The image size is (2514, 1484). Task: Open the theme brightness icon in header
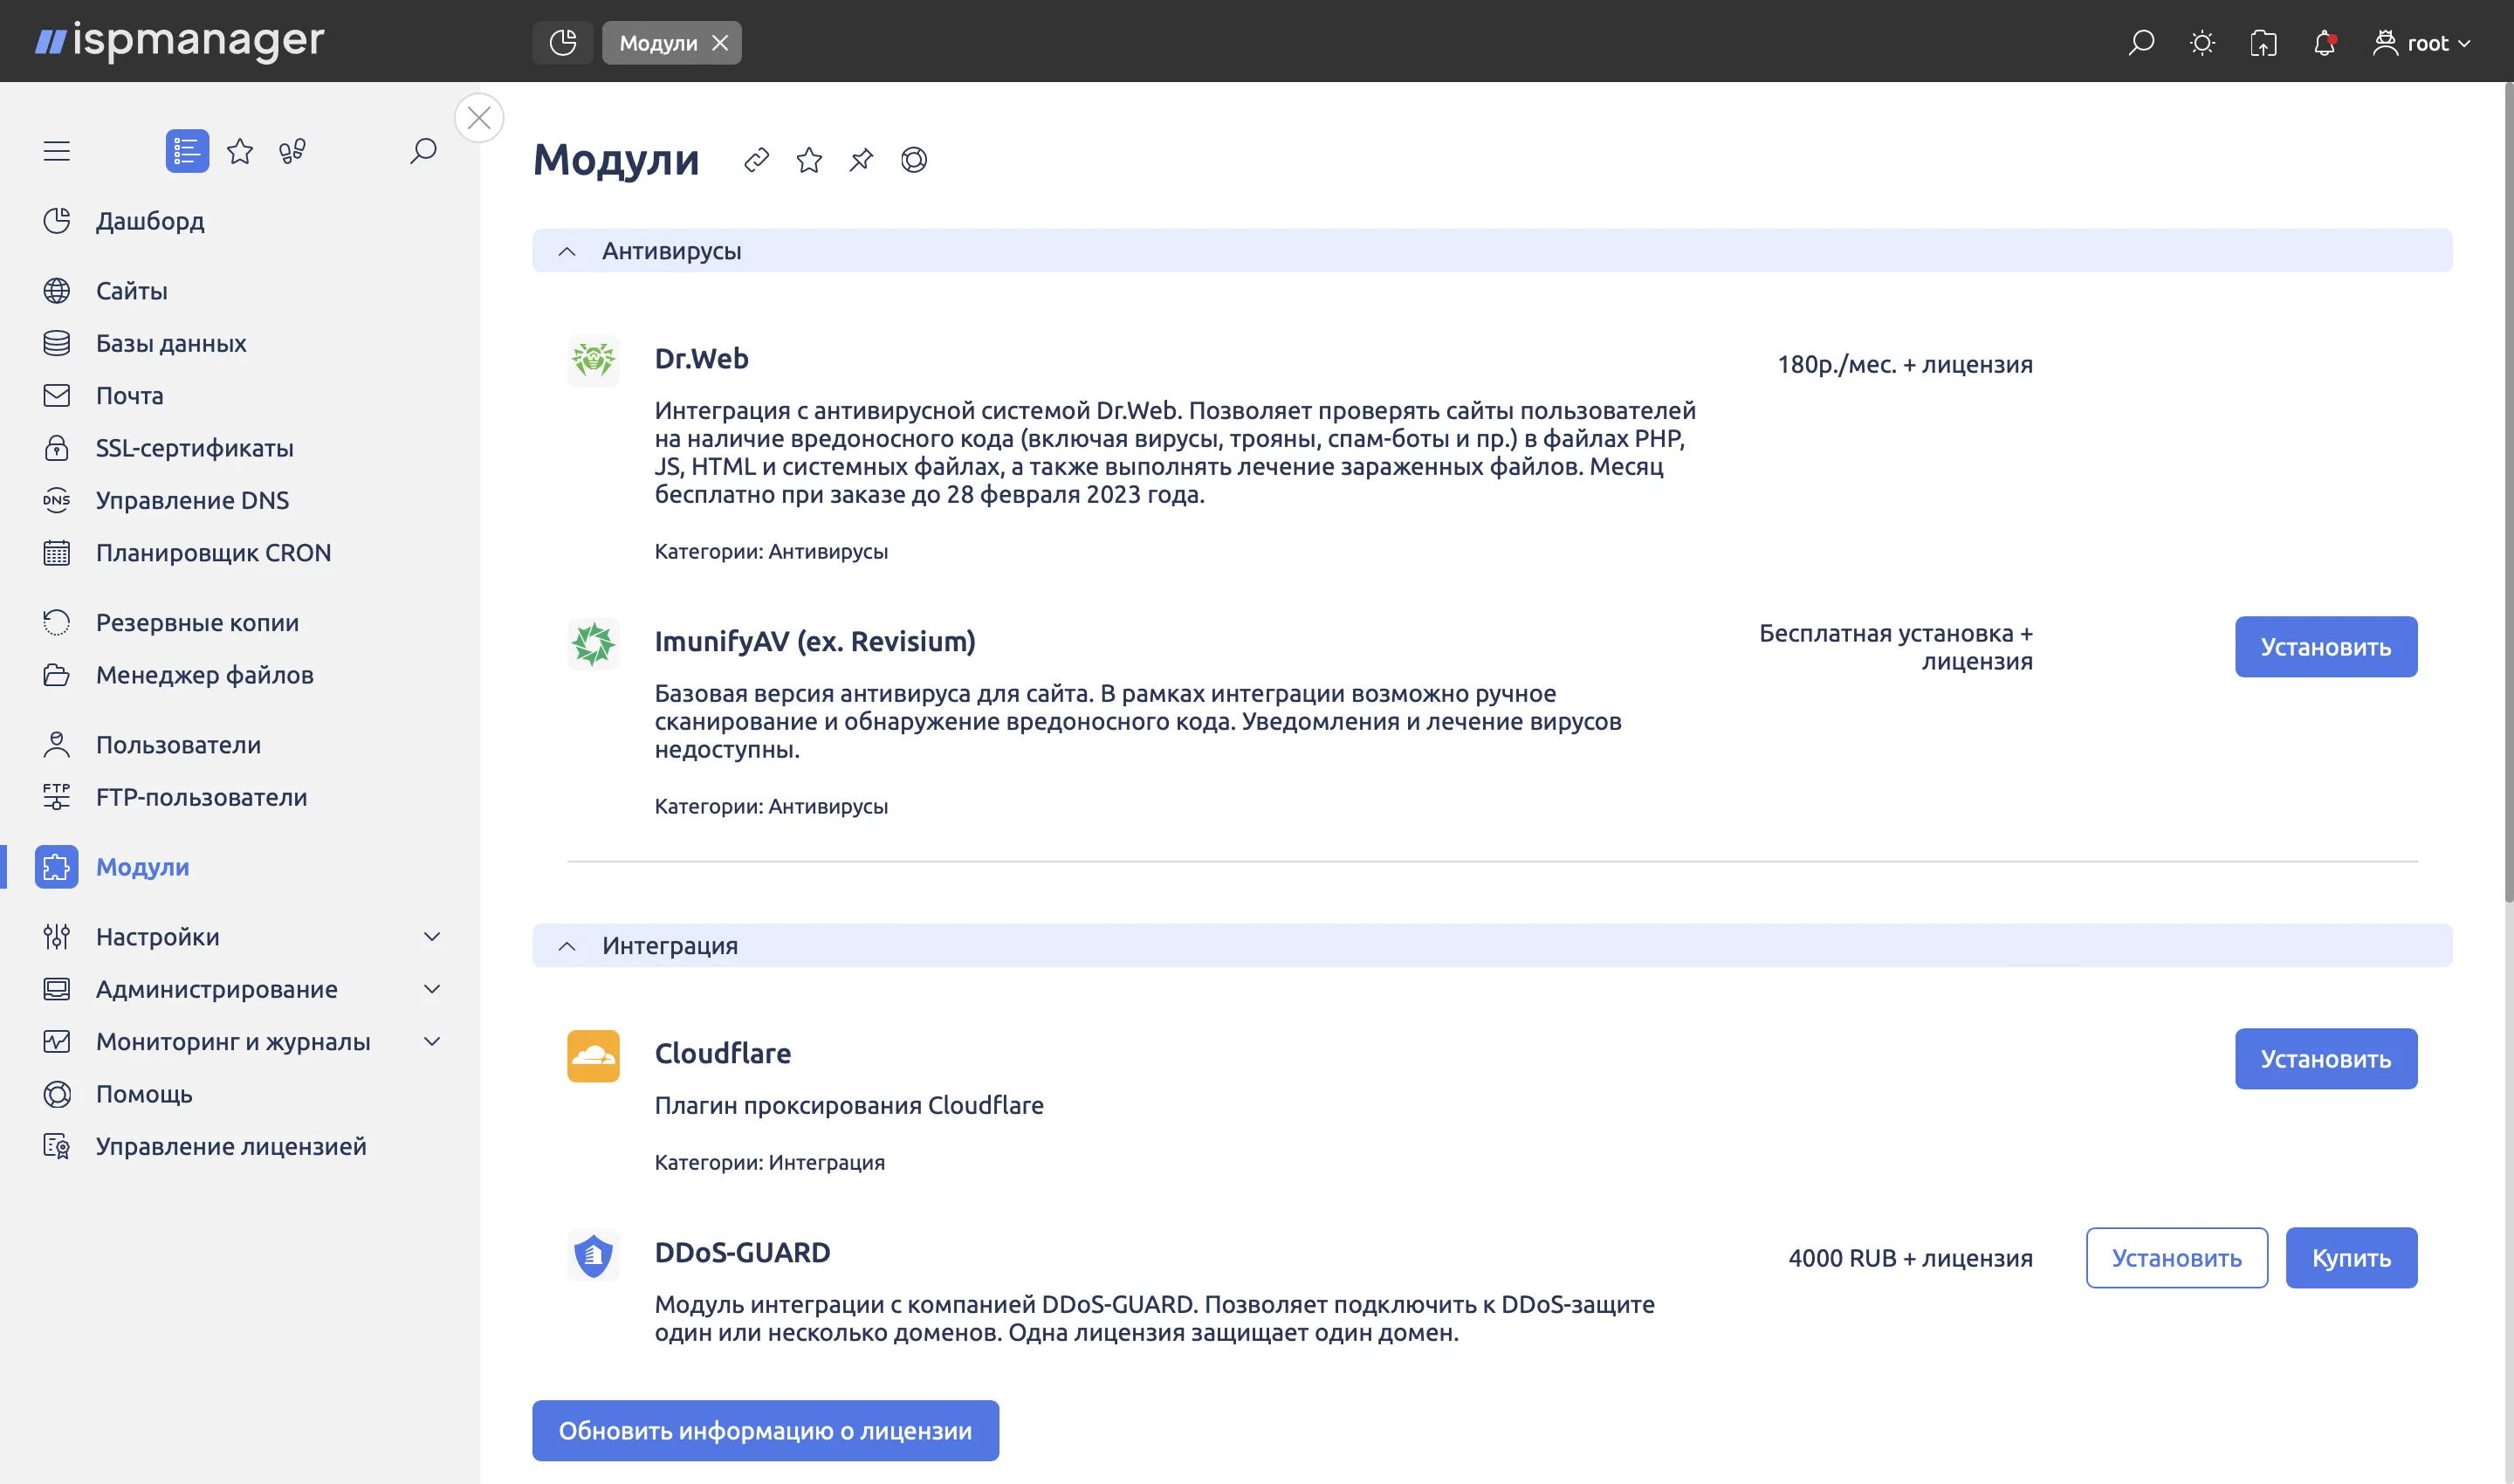point(2201,43)
